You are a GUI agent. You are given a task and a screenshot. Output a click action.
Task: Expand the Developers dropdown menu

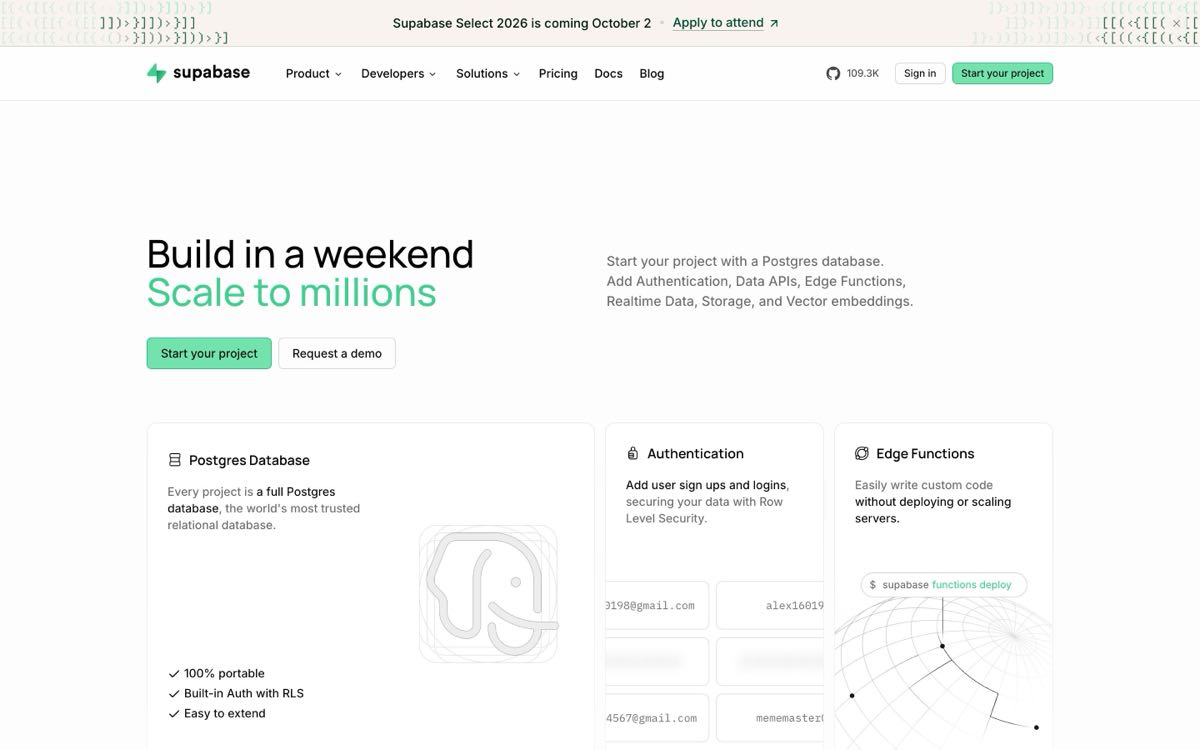tap(398, 73)
